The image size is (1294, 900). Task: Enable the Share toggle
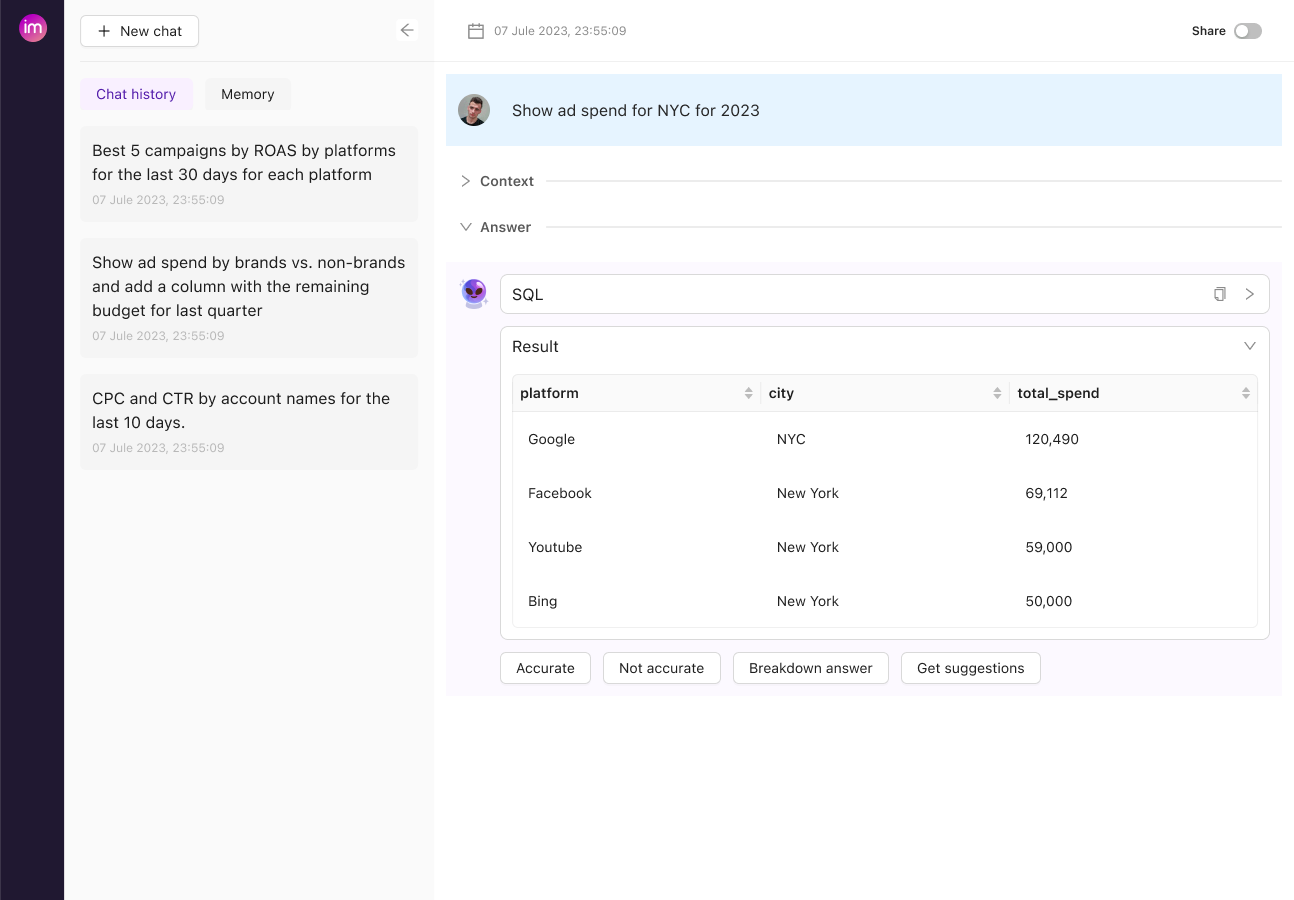tap(1247, 31)
